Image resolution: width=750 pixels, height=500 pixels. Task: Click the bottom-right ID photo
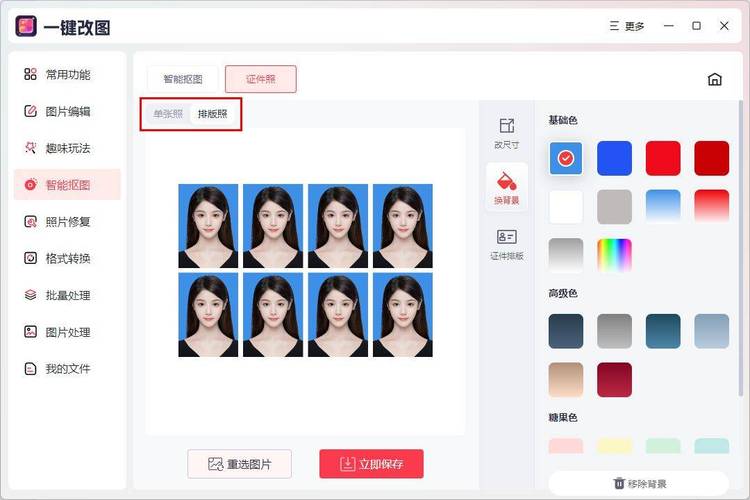coord(403,315)
